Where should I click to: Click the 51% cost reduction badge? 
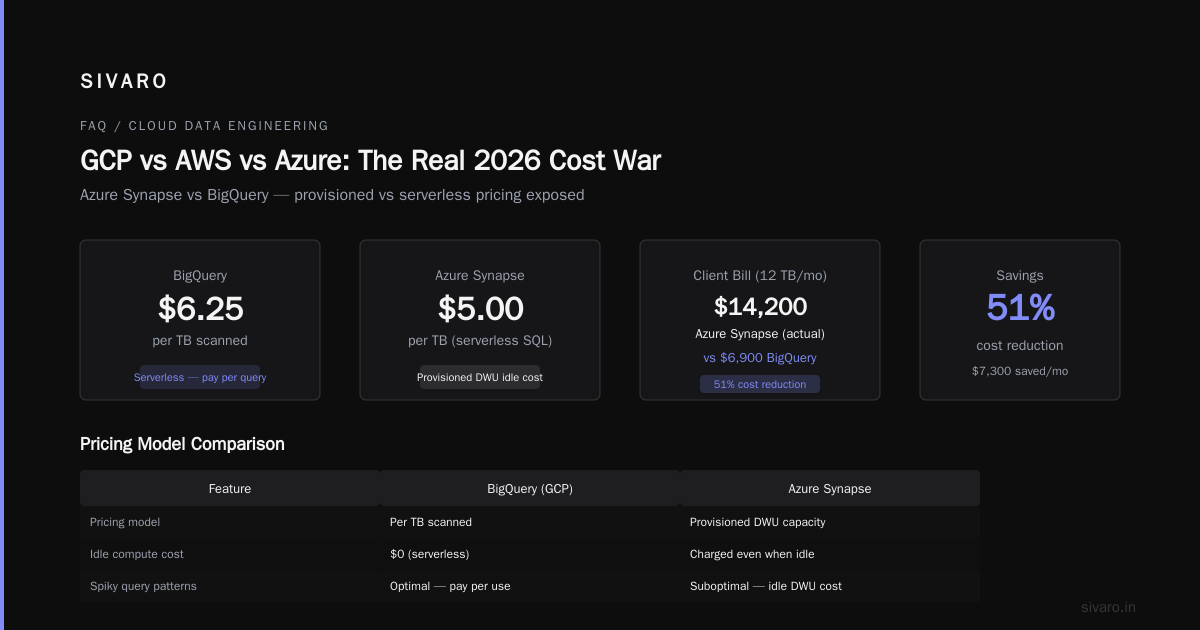point(760,384)
